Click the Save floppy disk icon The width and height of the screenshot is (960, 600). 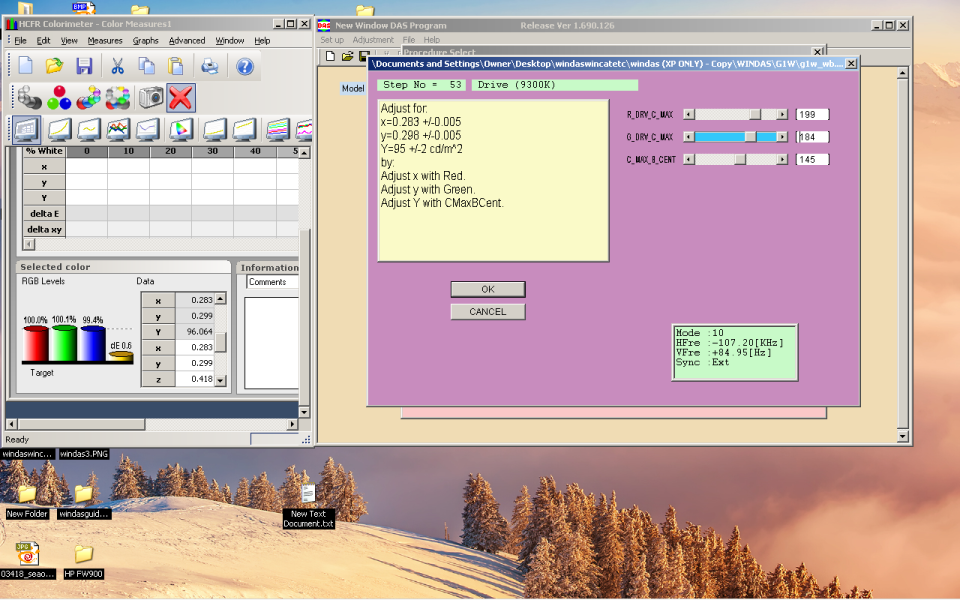point(84,66)
